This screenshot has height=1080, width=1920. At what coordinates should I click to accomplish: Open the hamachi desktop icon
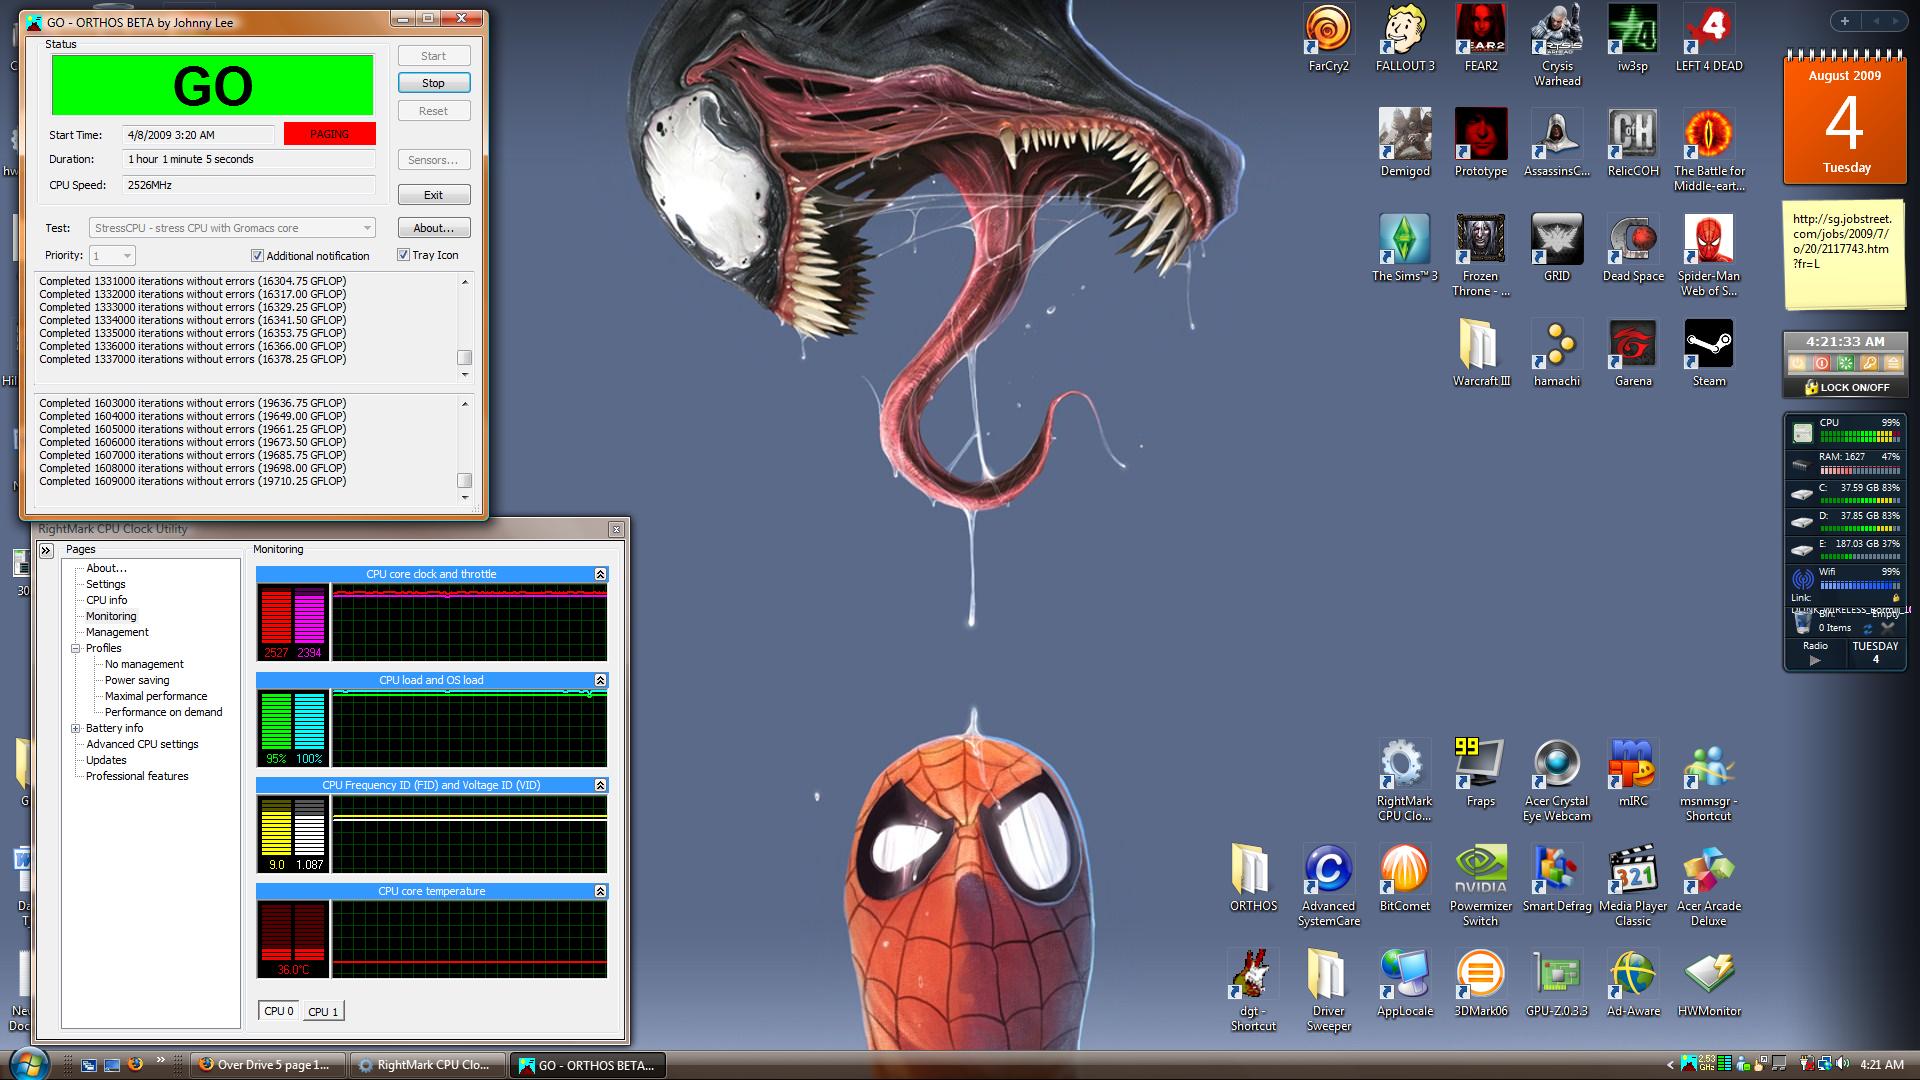(x=1557, y=353)
